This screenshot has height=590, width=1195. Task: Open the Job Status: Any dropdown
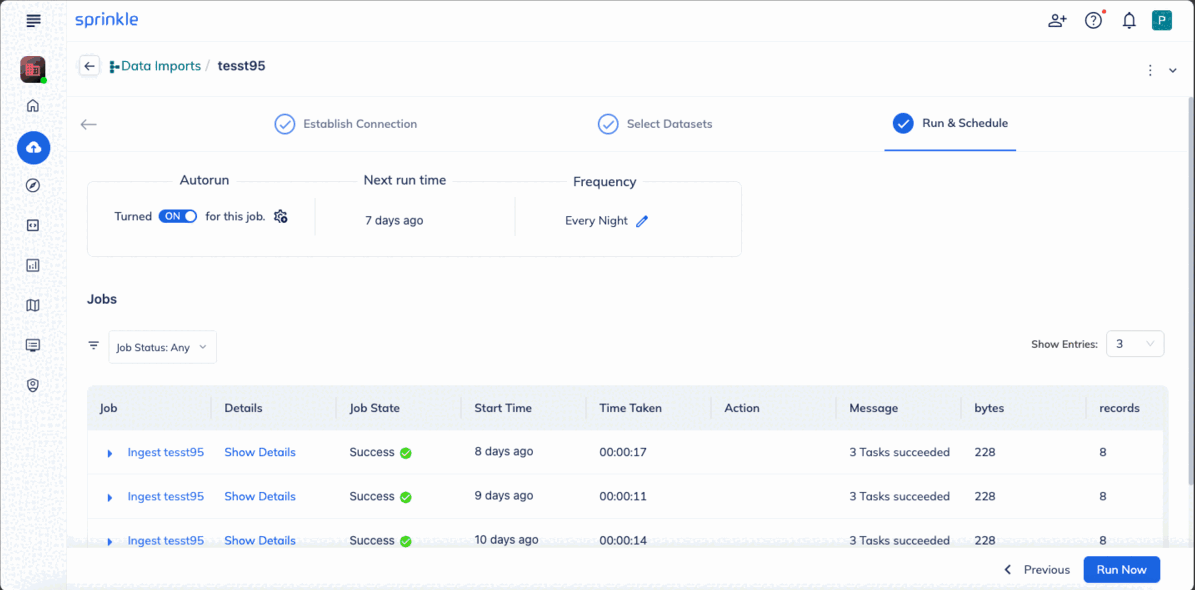pos(162,347)
